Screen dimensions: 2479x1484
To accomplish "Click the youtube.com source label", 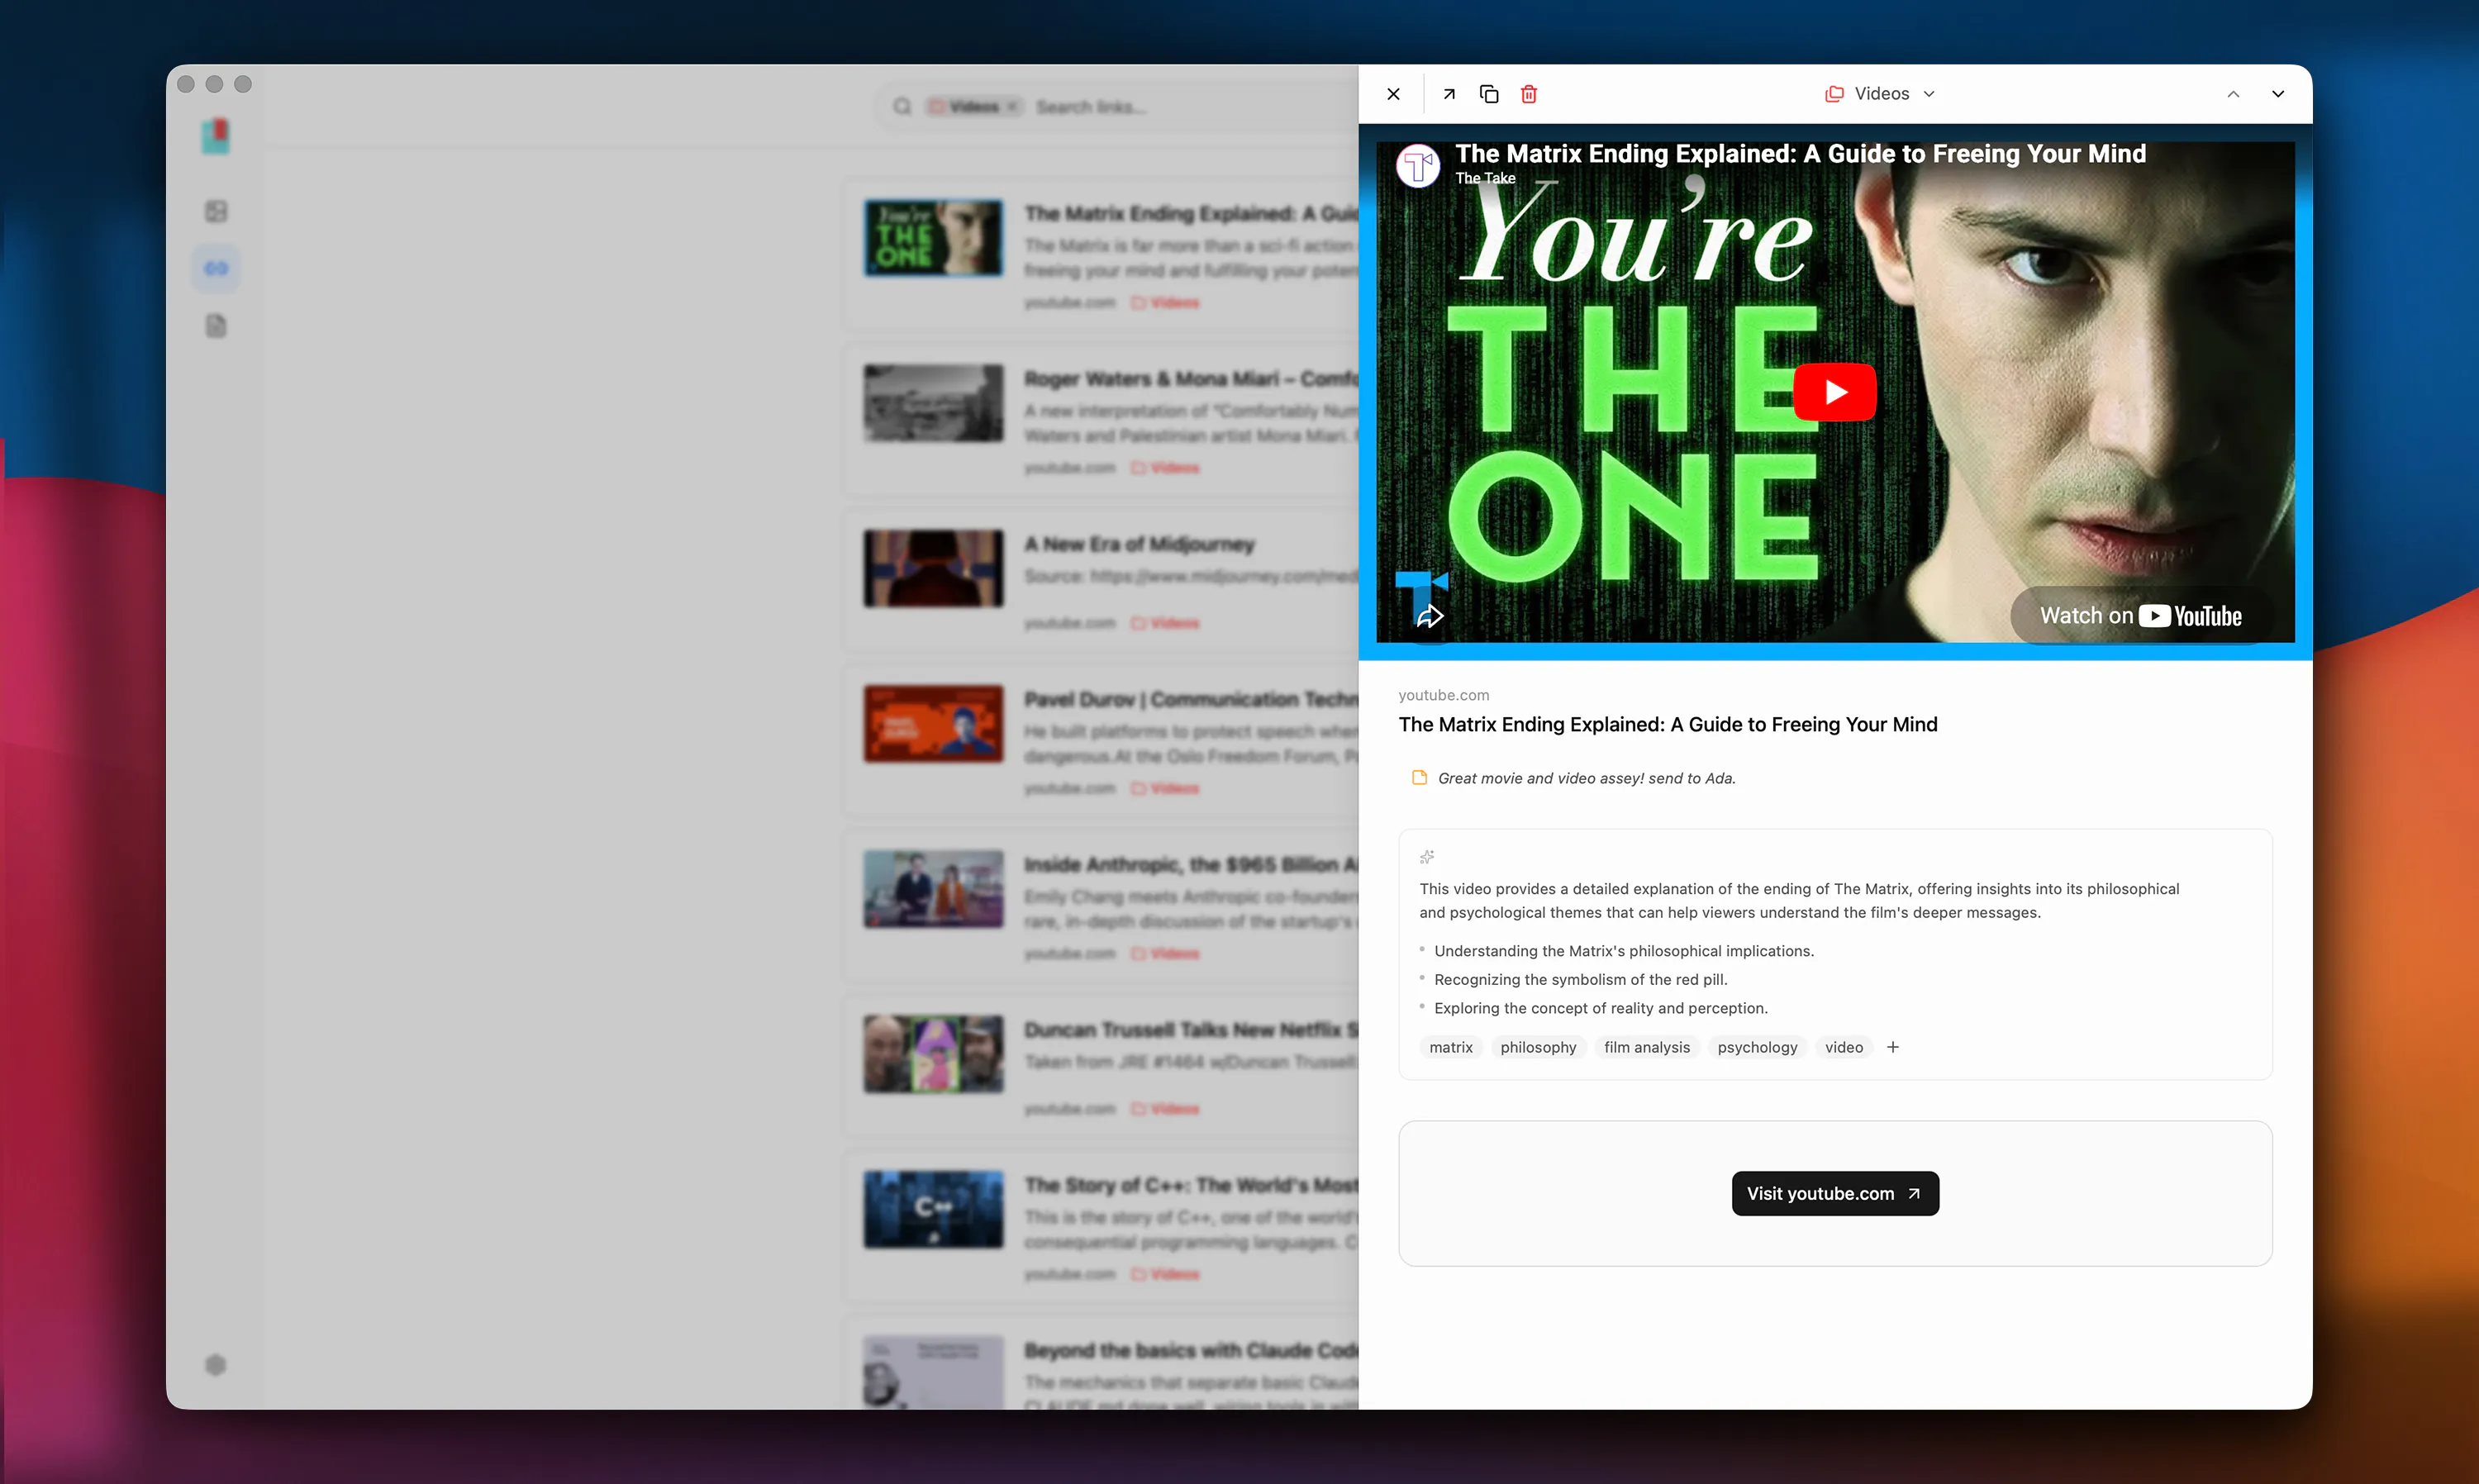I will (x=1443, y=695).
